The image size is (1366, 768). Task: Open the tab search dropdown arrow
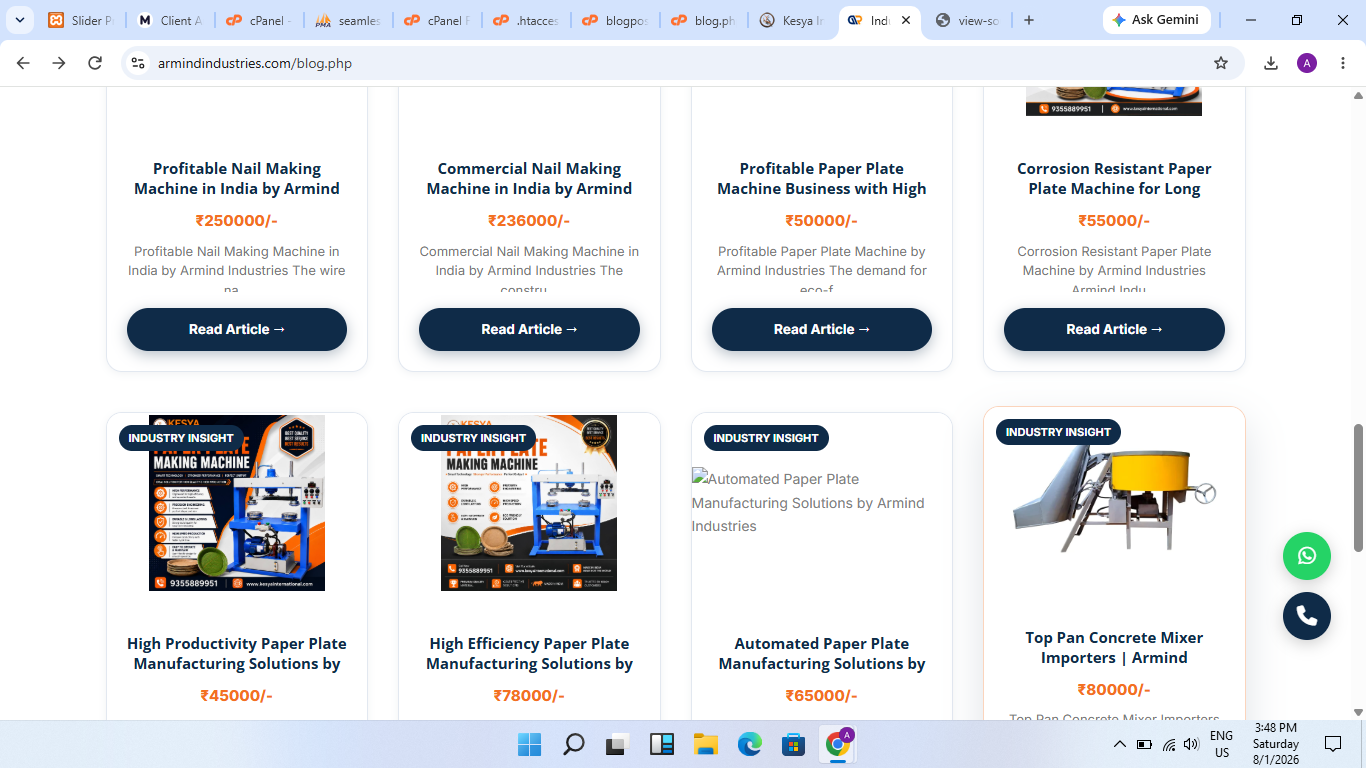coord(20,20)
